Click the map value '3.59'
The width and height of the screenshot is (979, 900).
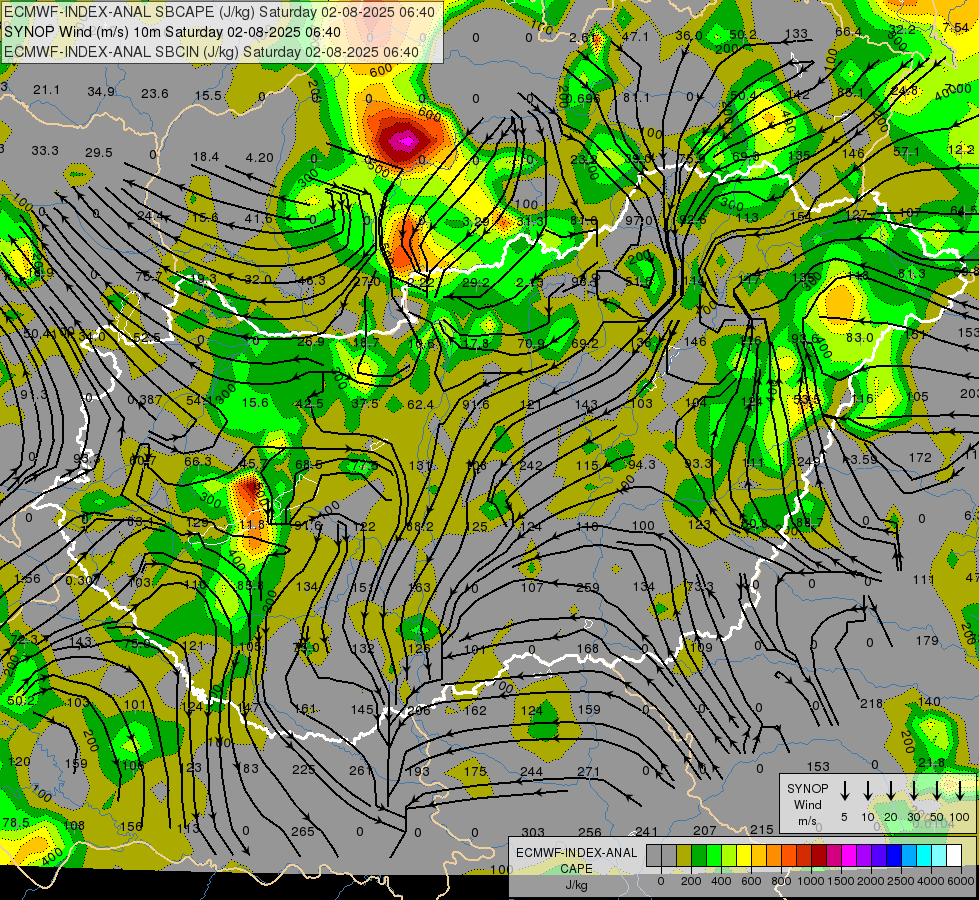point(863,459)
